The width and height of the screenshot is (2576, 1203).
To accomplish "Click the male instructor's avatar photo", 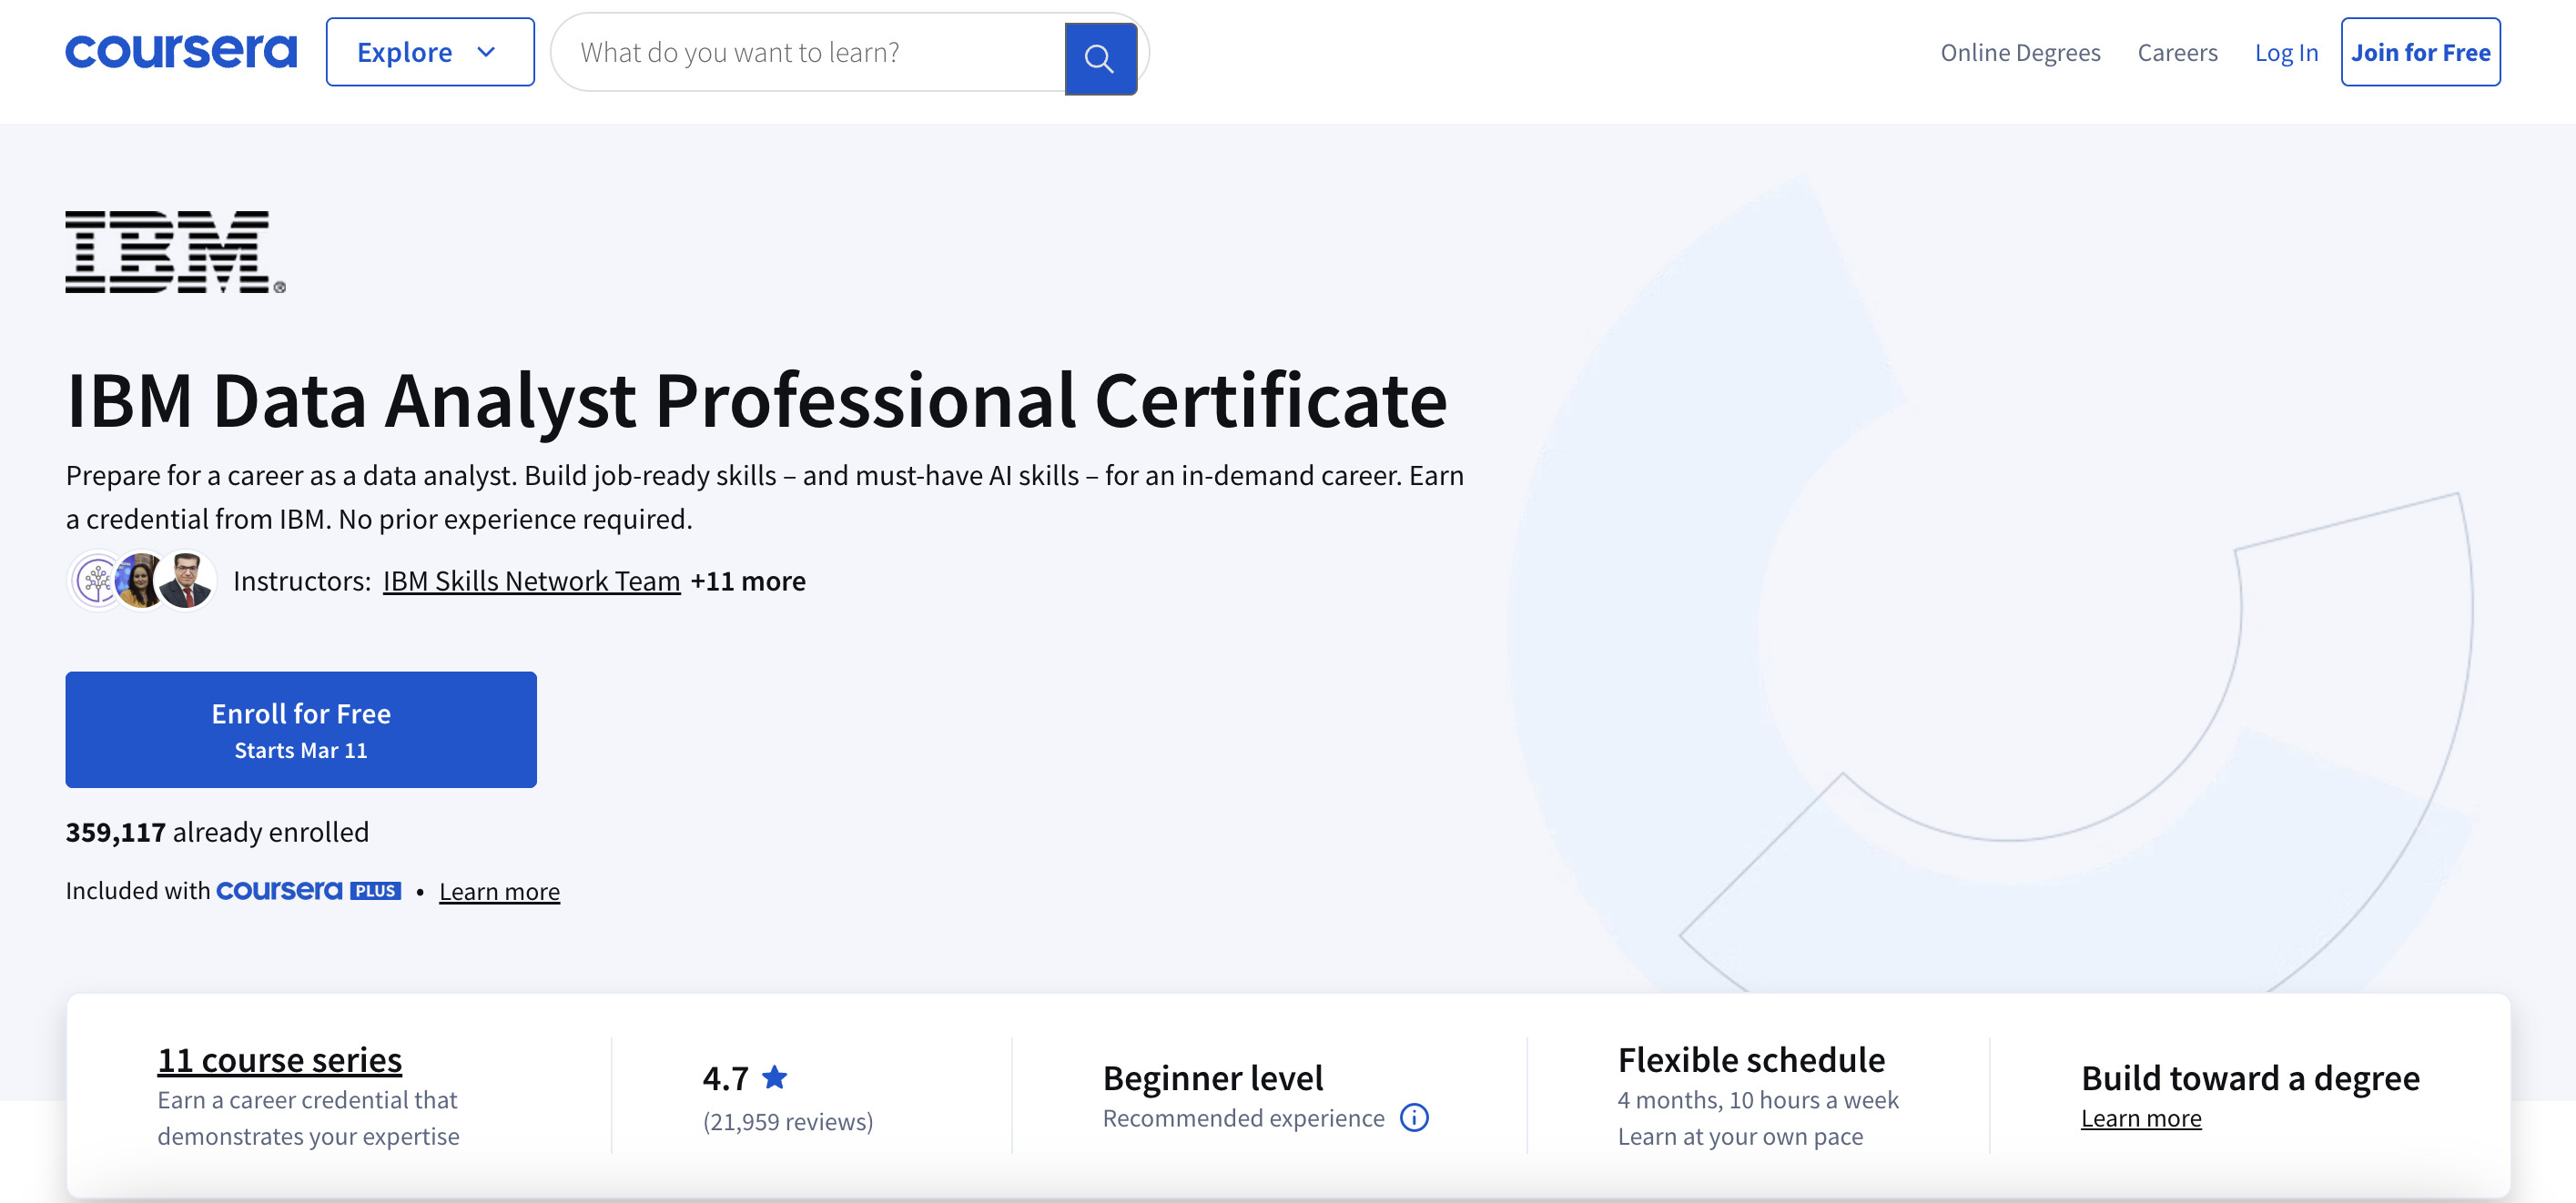I will coord(186,580).
